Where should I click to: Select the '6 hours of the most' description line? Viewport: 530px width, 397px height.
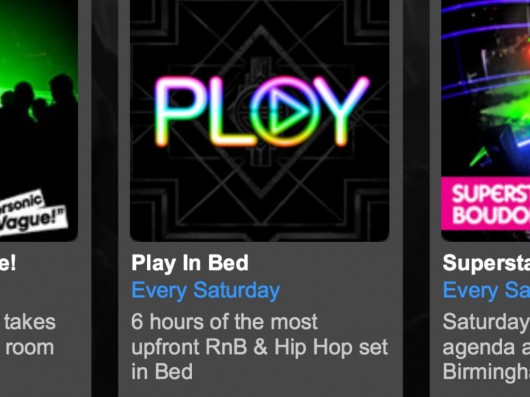click(x=224, y=321)
